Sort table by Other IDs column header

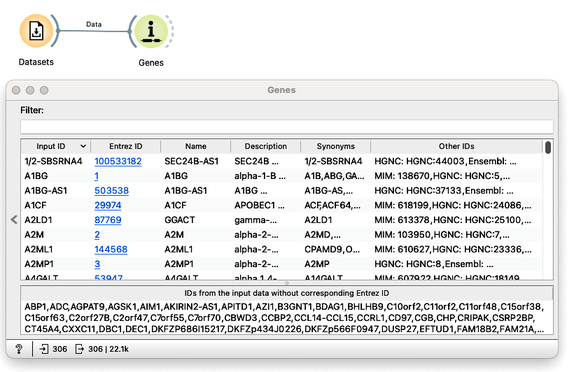click(456, 146)
